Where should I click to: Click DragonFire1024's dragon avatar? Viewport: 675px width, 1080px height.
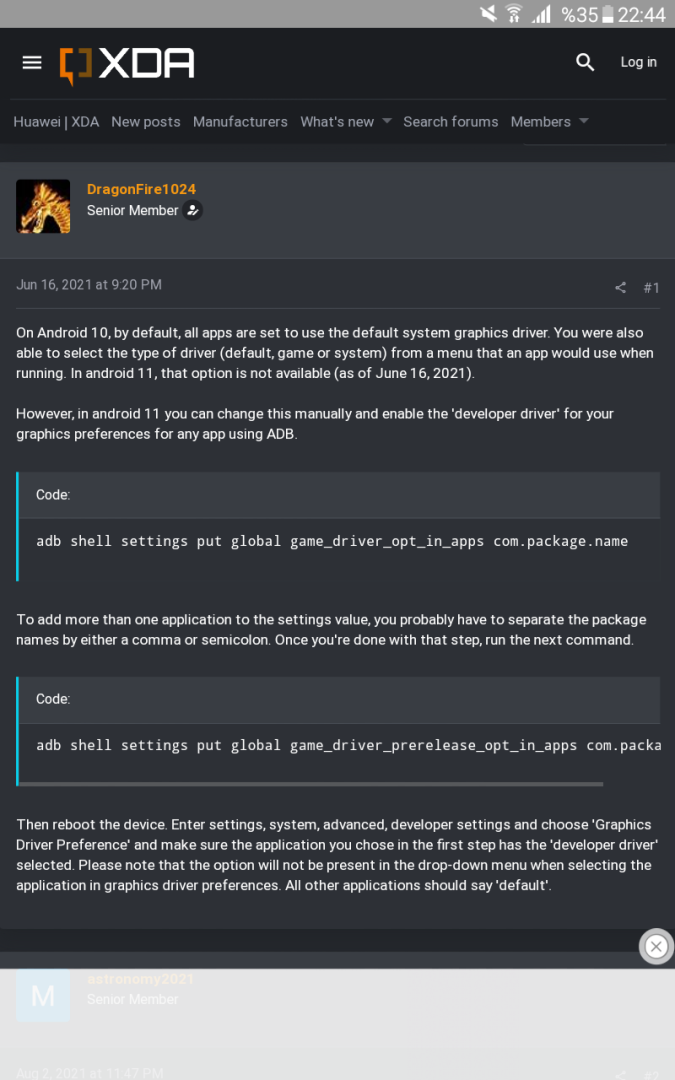pos(43,207)
